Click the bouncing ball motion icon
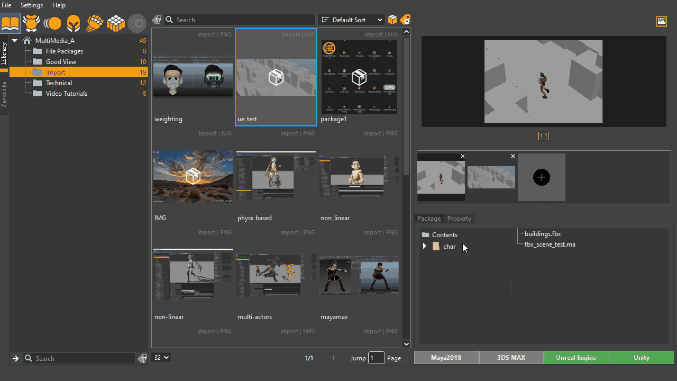Viewport: 677px width, 381px height. point(52,23)
